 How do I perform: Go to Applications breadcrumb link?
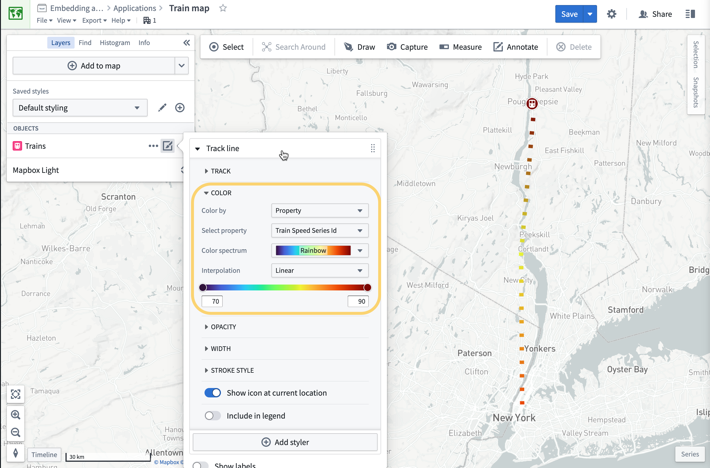click(134, 8)
